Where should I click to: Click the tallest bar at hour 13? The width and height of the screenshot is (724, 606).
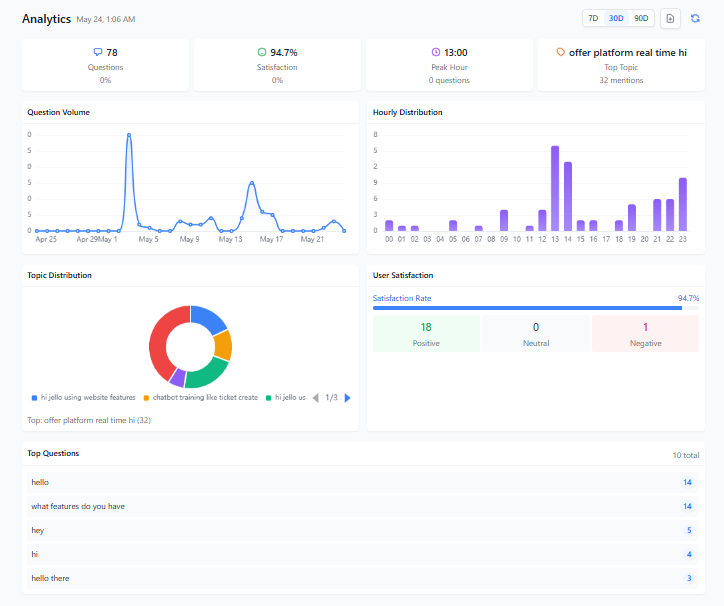point(555,188)
